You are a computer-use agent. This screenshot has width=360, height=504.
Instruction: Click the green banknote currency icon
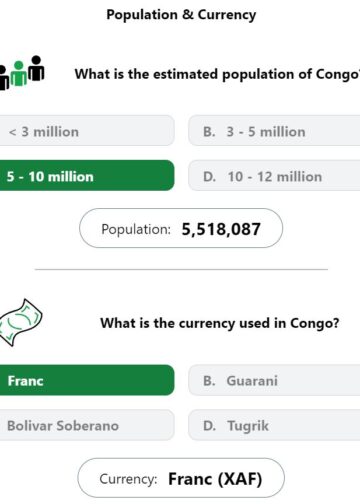pos(21,322)
